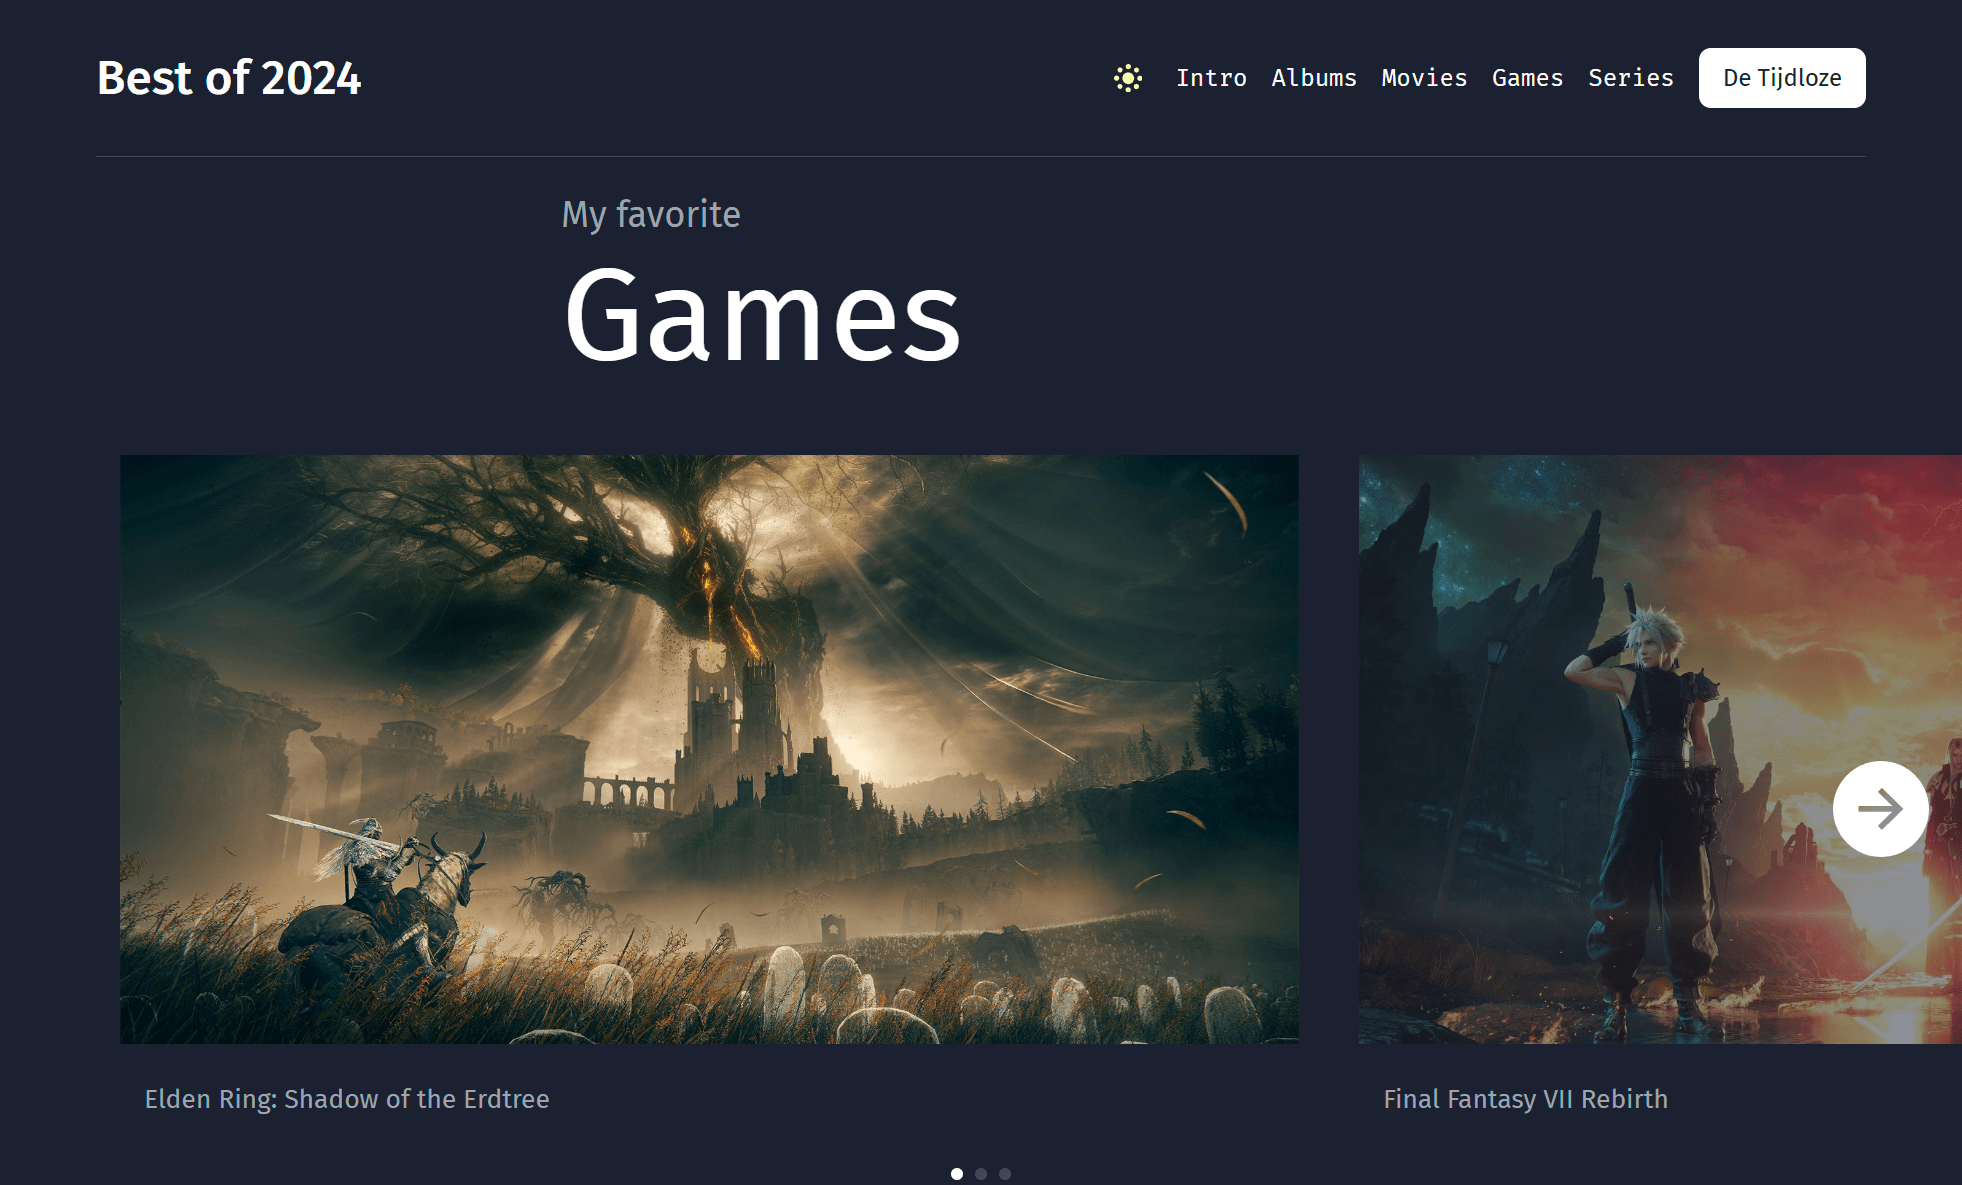Click the My favorite subtitle text

[x=651, y=214]
